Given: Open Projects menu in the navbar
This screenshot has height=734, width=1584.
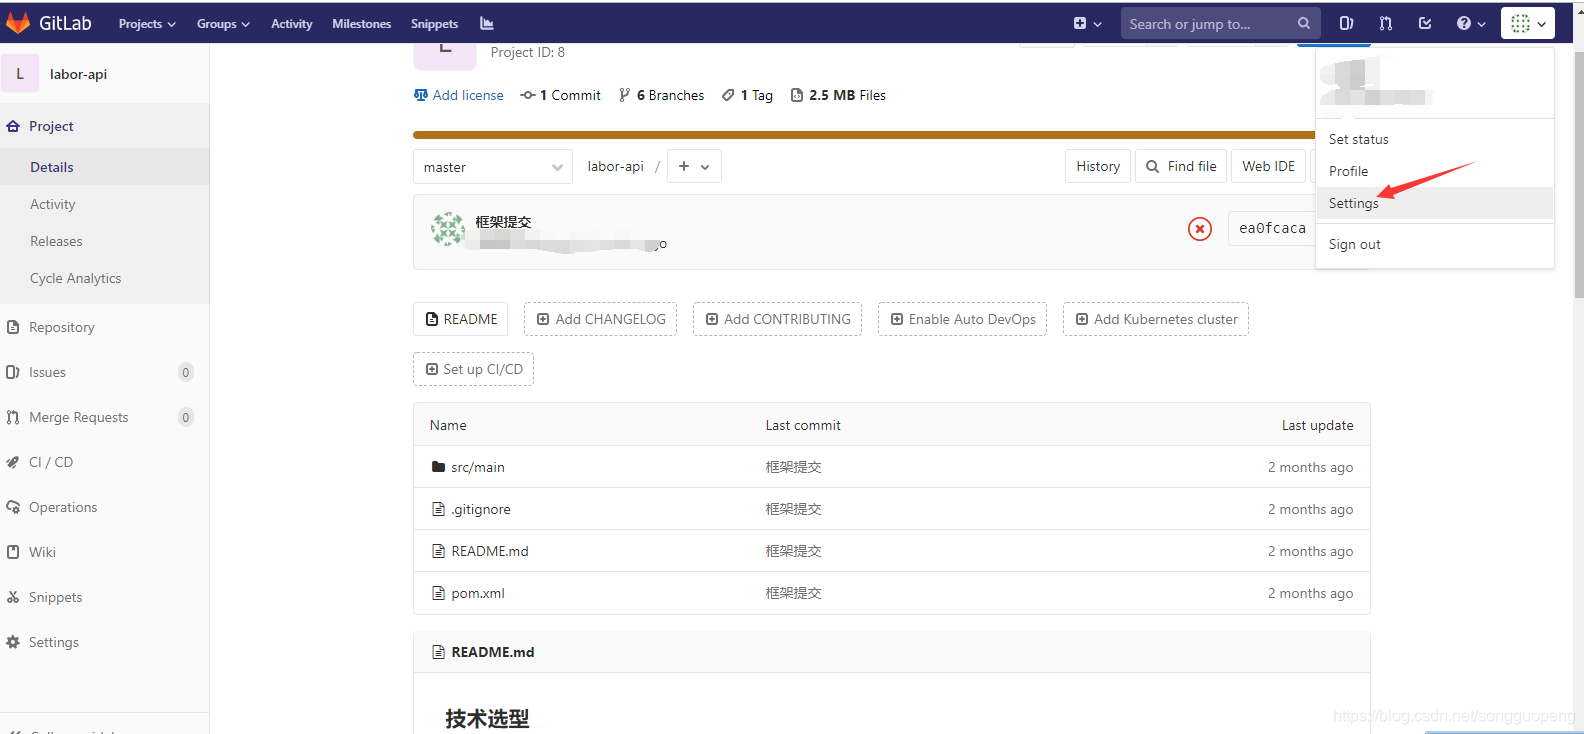Looking at the screenshot, I should tap(147, 23).
